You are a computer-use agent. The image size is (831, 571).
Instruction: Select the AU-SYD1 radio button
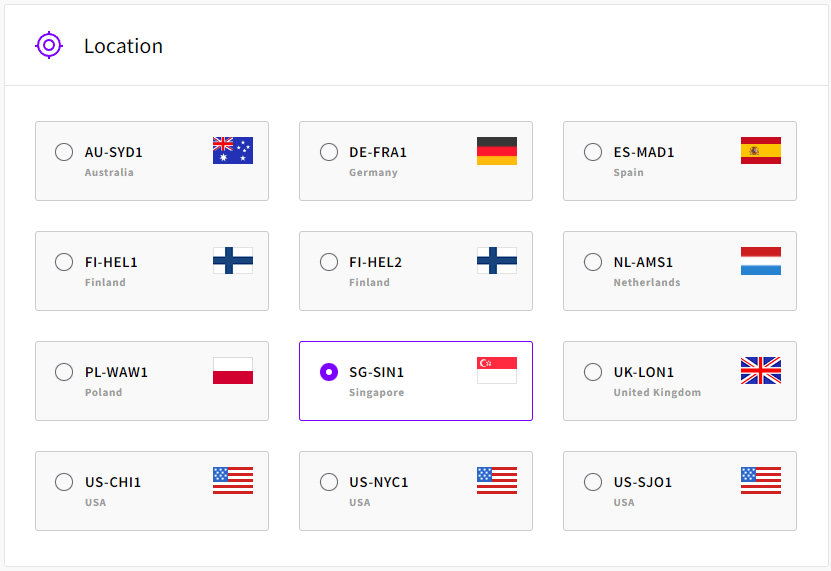(x=64, y=152)
